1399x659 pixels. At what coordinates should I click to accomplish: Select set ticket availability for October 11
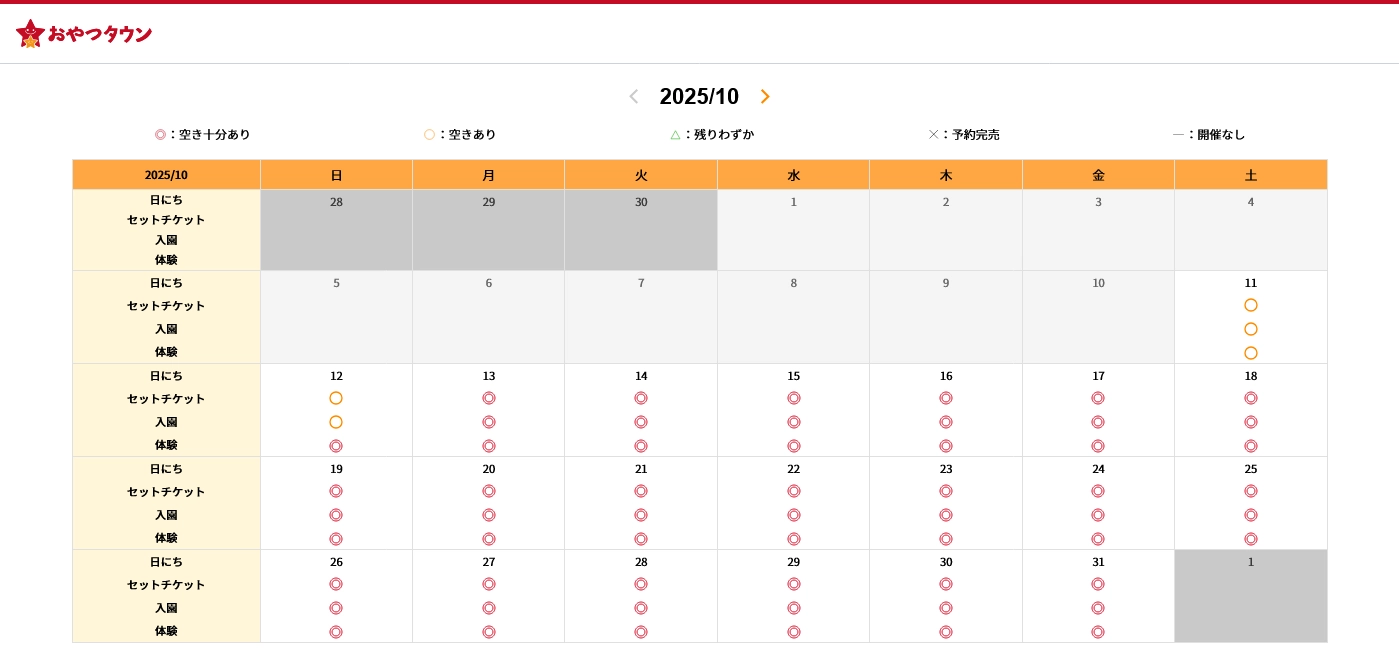1250,305
